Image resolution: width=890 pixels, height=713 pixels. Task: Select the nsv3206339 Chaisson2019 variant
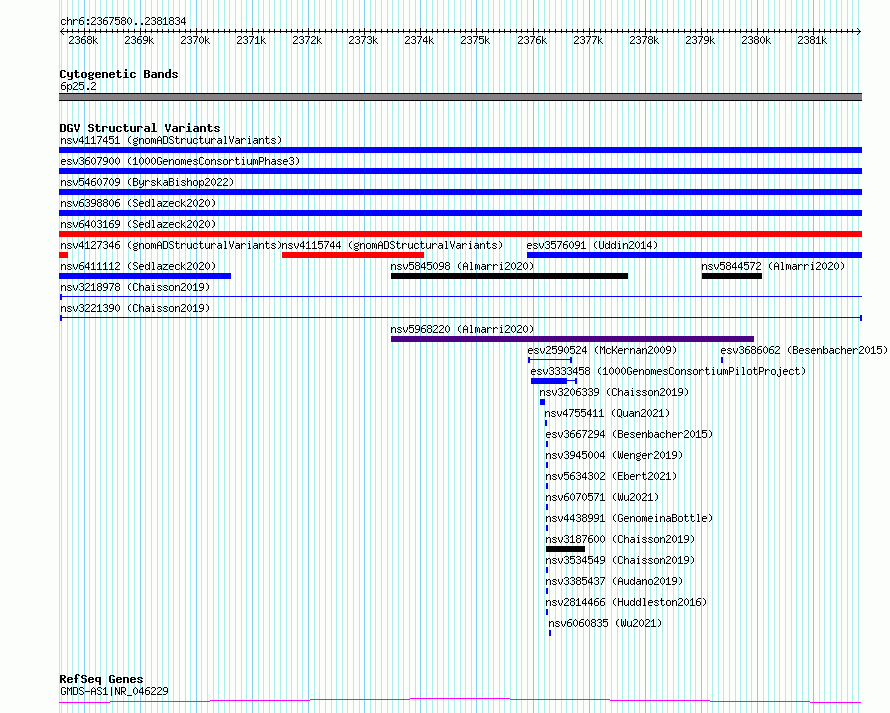coord(614,392)
